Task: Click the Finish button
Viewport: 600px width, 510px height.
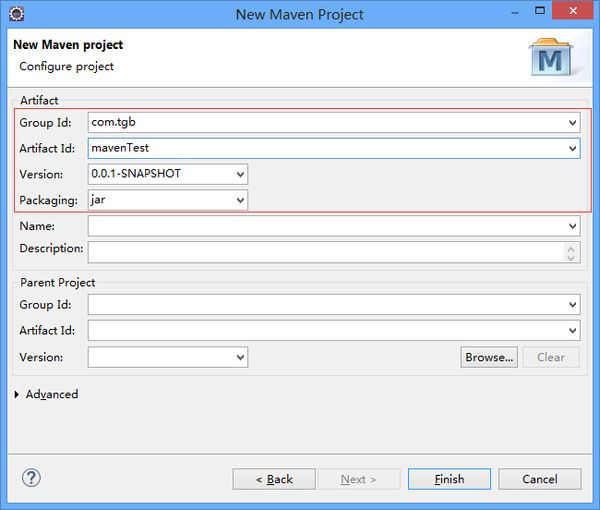Action: (x=449, y=479)
